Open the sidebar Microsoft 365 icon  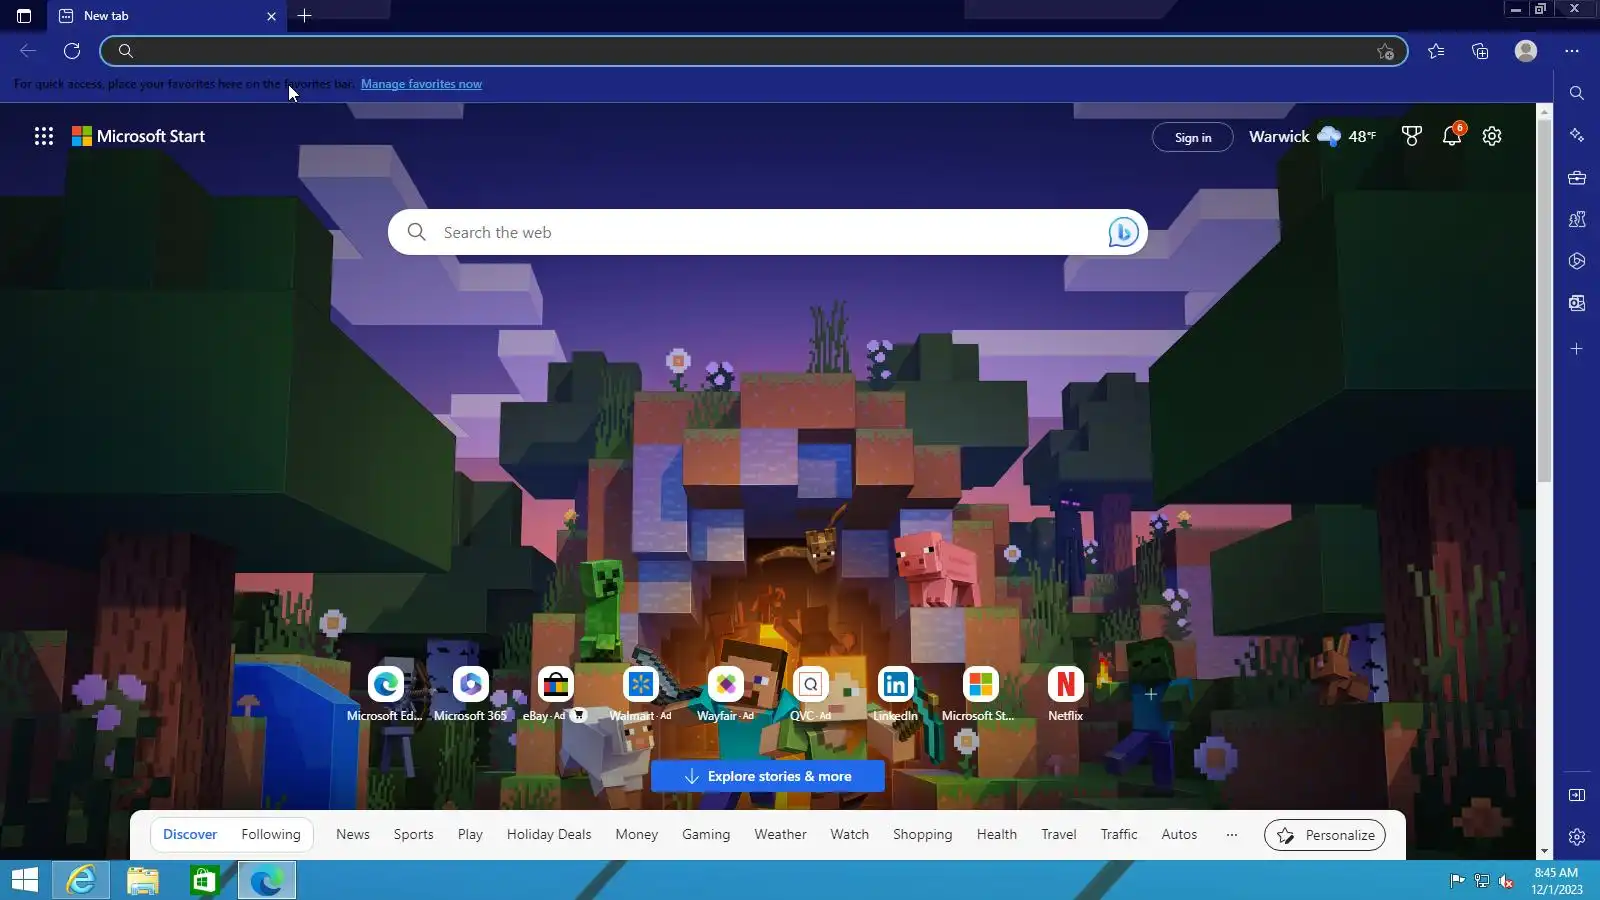pyautogui.click(x=1577, y=261)
